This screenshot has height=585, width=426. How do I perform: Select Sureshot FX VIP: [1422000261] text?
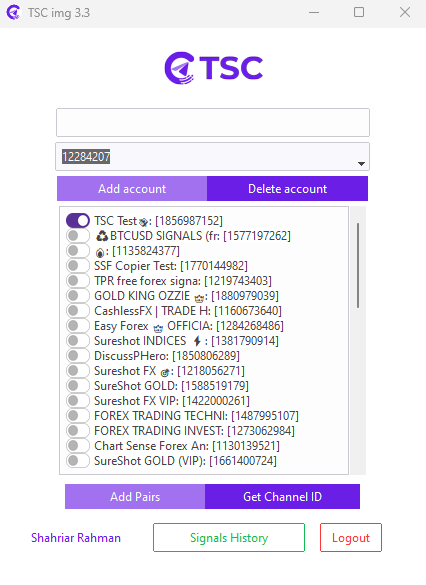pos(172,401)
